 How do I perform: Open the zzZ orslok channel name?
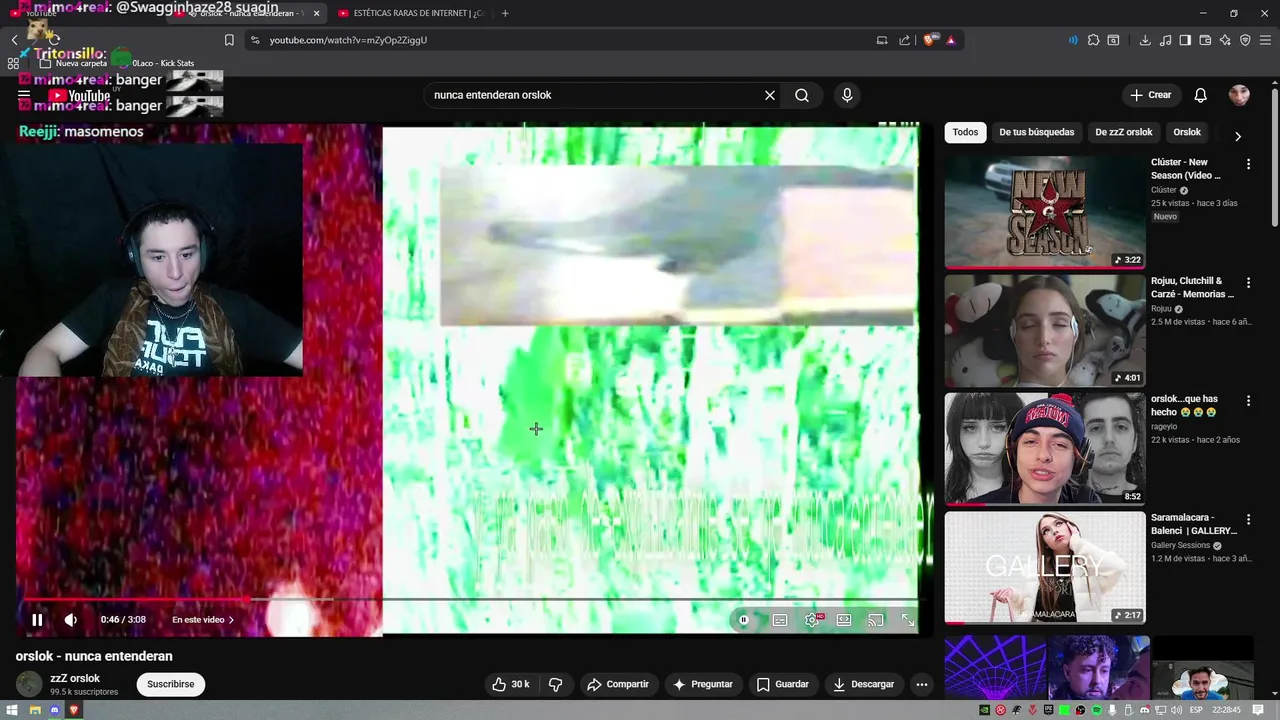pos(75,678)
